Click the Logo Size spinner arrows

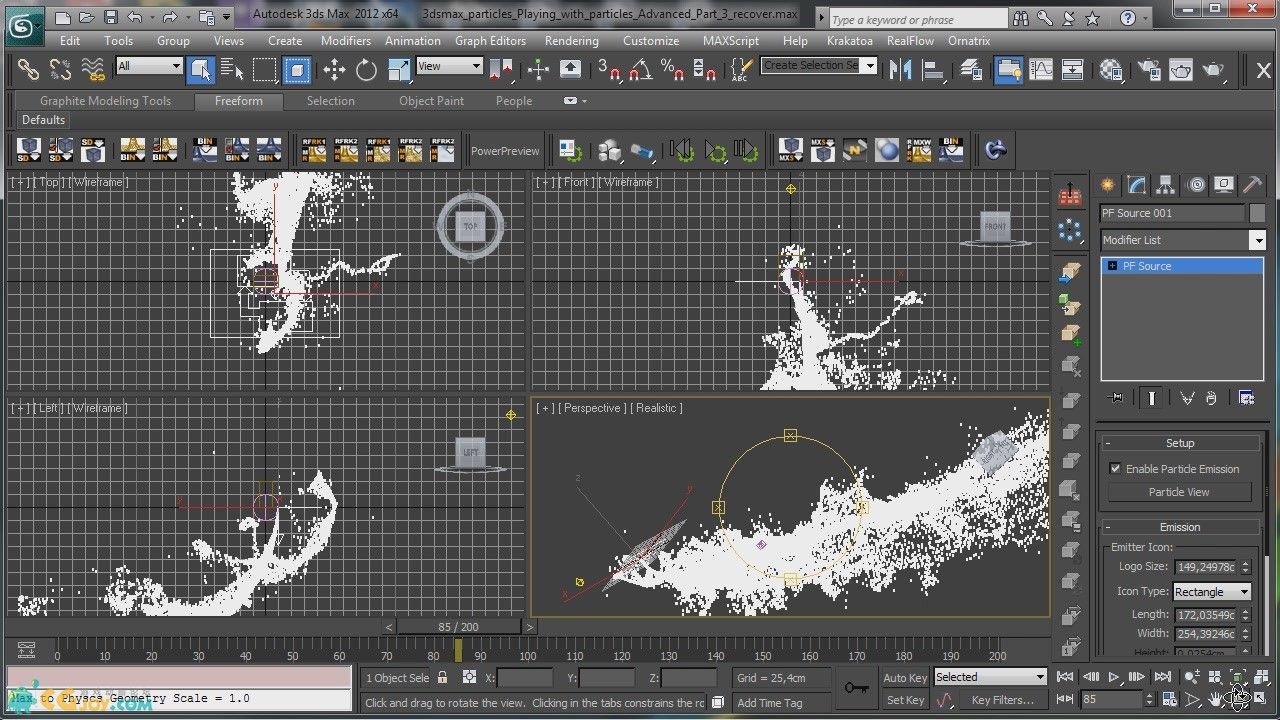pos(1245,567)
